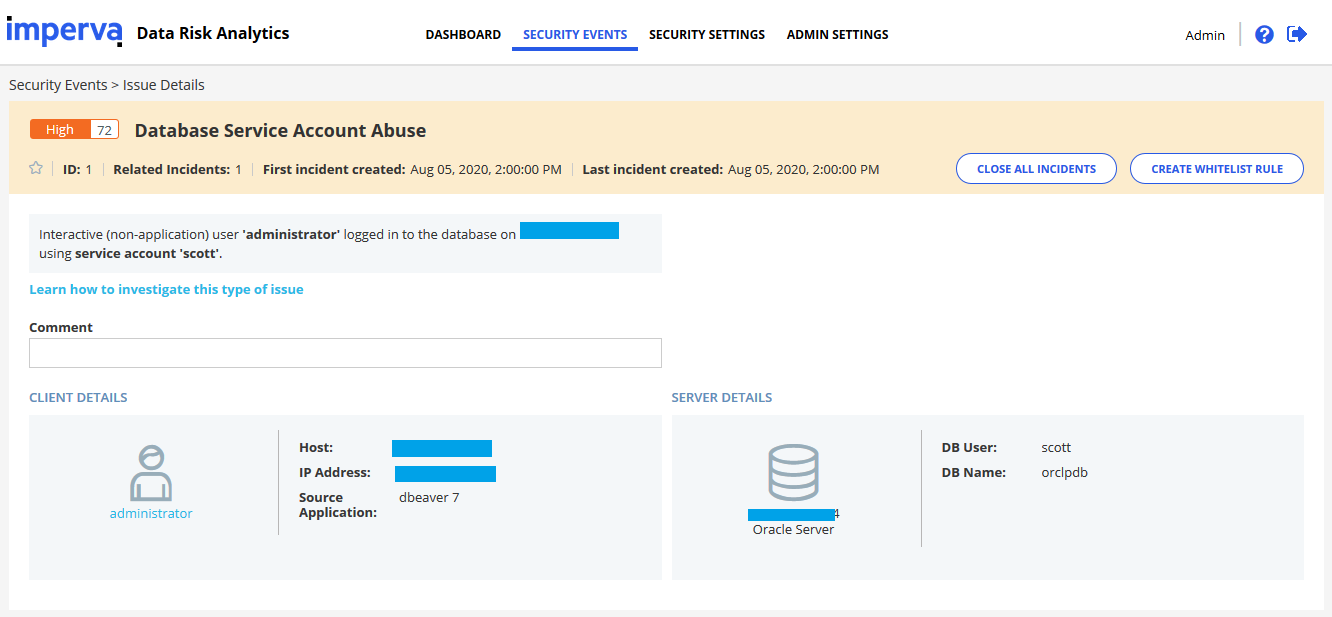This screenshot has width=1332, height=617.
Task: Click the 'CLIENT DETAILS' heading
Action: point(78,397)
